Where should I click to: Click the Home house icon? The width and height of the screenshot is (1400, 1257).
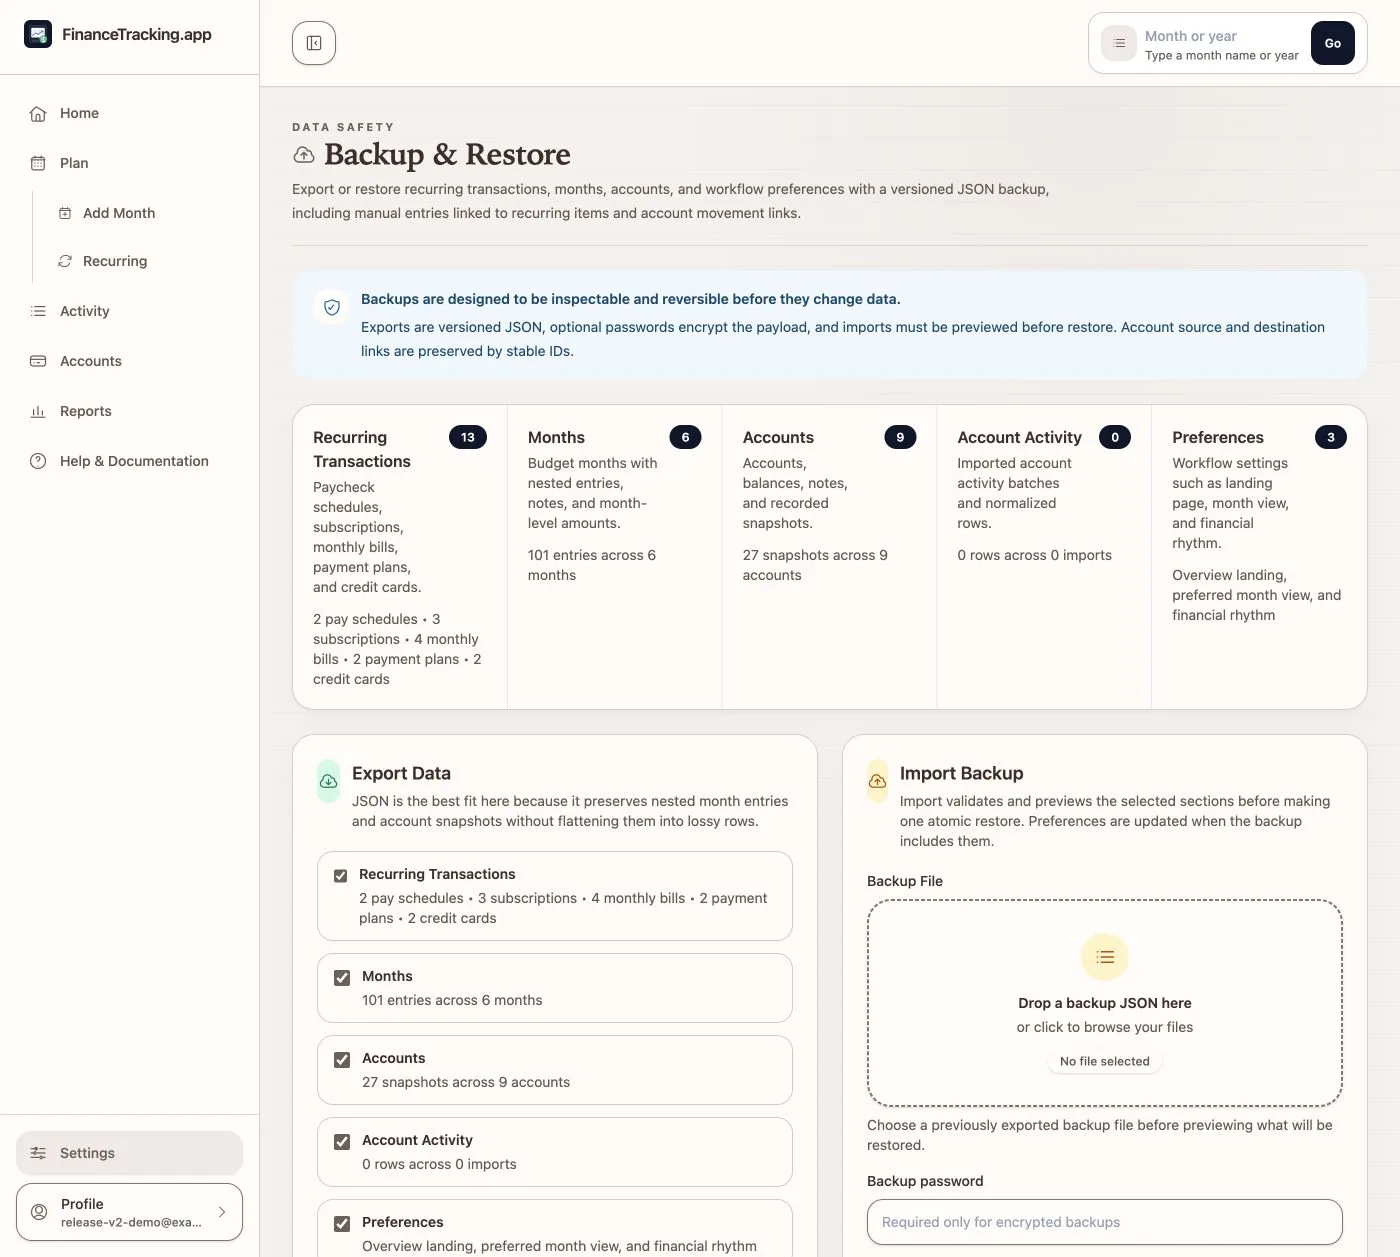click(x=38, y=113)
